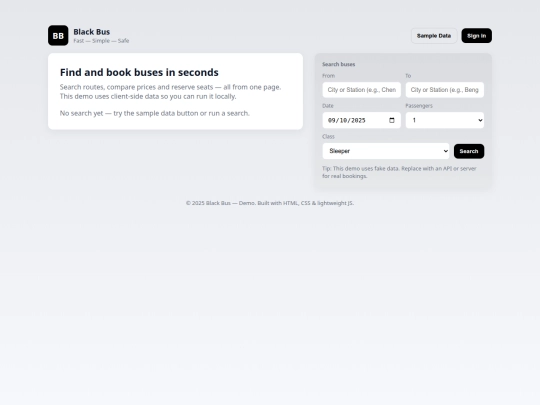Click the heading Find and book buses in seconds
The image size is (540, 405).
tap(139, 72)
